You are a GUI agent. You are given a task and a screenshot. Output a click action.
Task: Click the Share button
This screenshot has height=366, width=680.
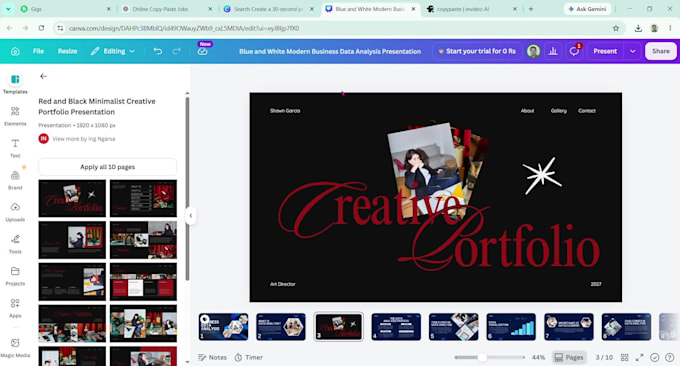(660, 51)
